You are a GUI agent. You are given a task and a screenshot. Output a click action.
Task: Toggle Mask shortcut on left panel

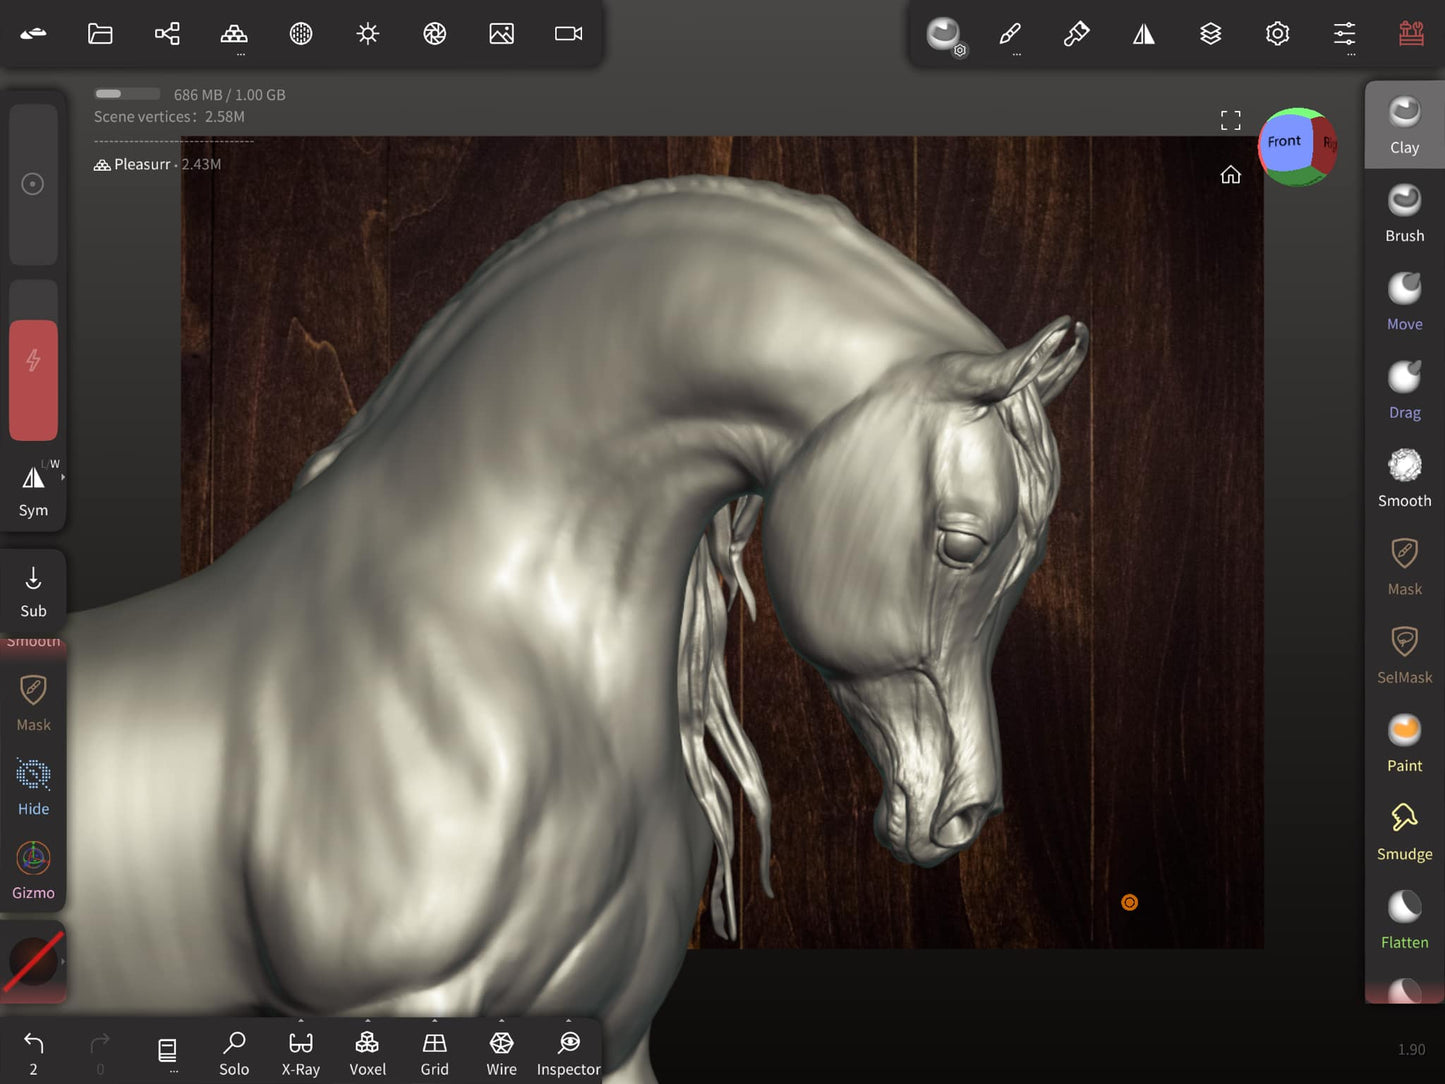[x=33, y=702]
